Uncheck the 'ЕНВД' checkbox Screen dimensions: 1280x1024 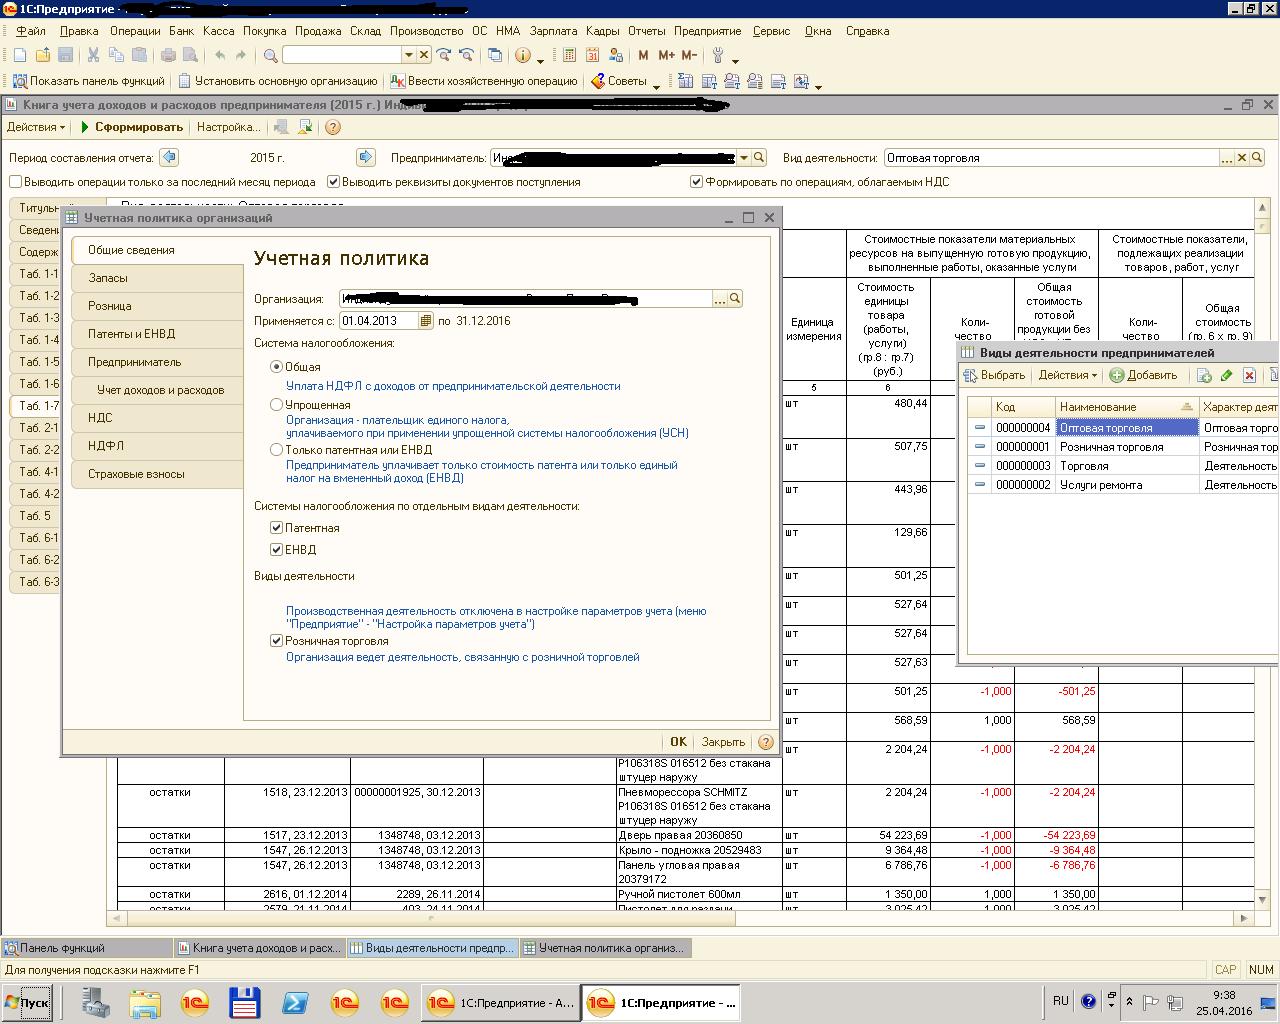[x=277, y=549]
